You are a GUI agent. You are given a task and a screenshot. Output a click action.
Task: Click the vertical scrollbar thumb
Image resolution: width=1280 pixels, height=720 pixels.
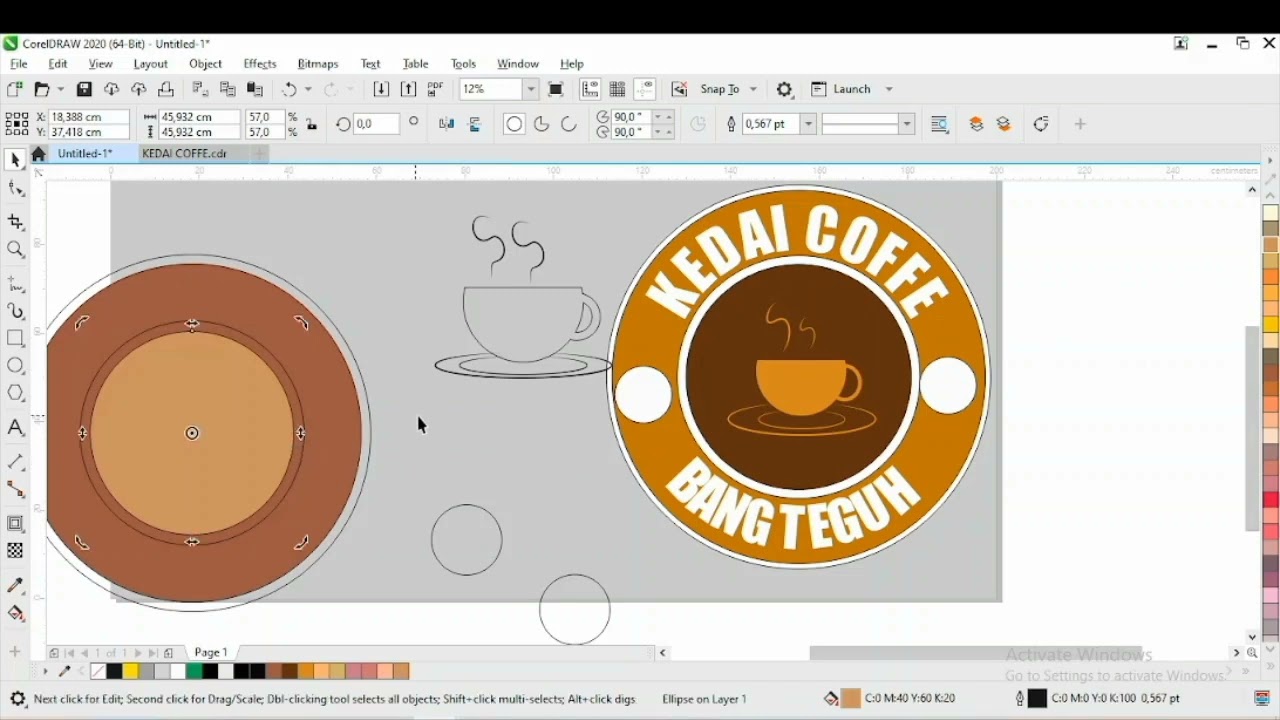point(1253,429)
